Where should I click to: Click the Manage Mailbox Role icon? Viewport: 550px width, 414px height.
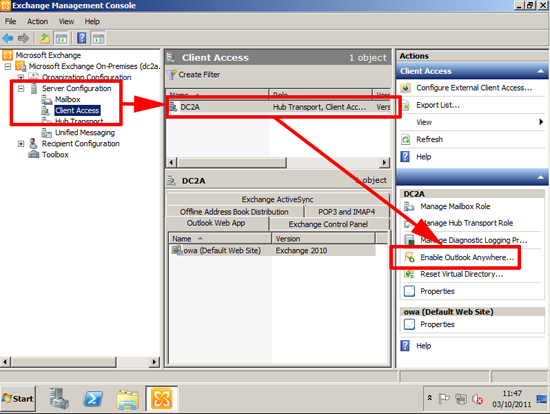coord(409,206)
